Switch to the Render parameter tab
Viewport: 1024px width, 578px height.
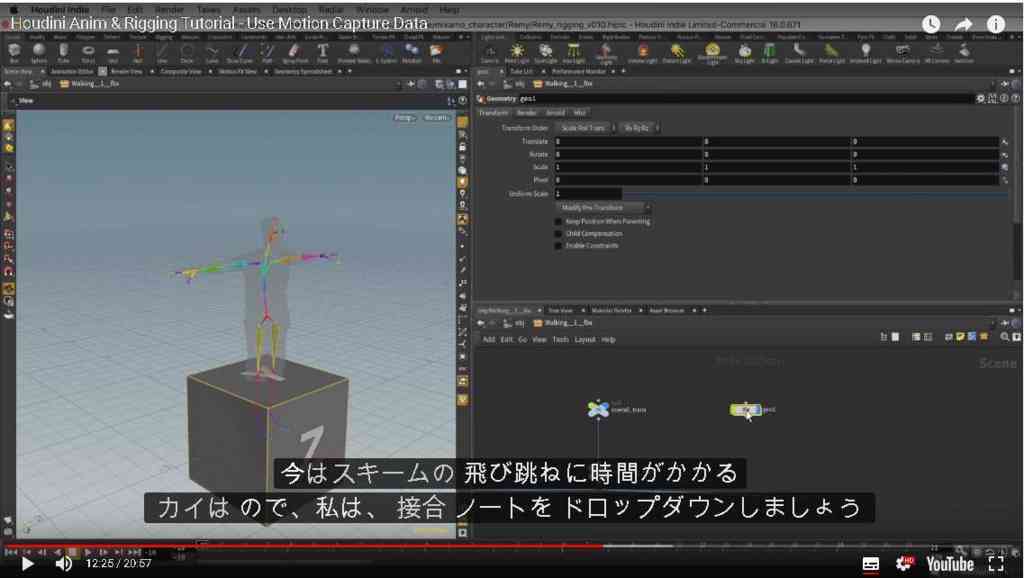526,113
